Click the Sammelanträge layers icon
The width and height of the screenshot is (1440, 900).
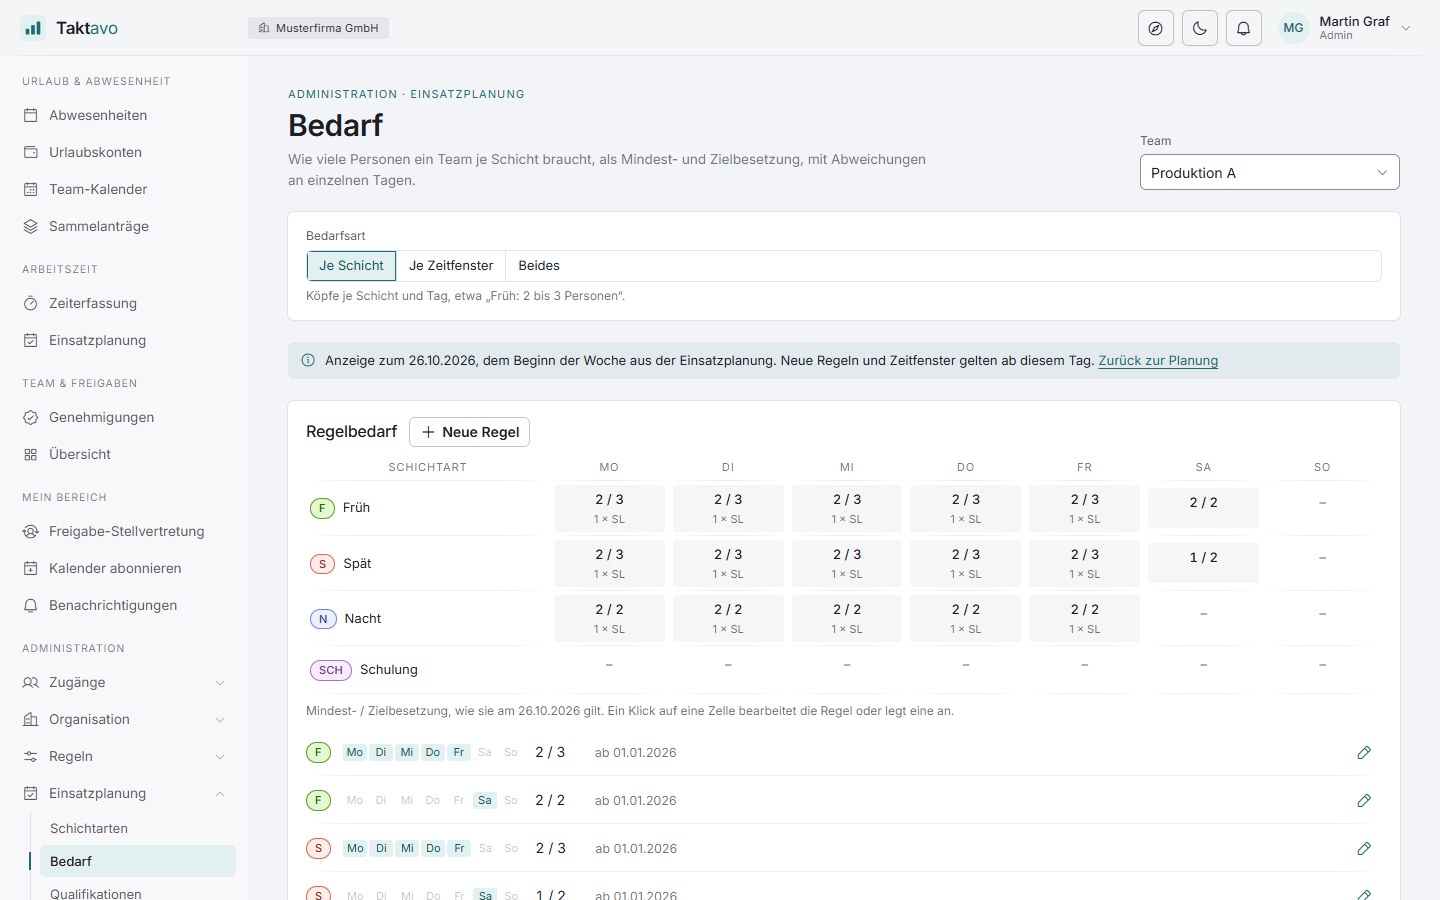(x=31, y=226)
